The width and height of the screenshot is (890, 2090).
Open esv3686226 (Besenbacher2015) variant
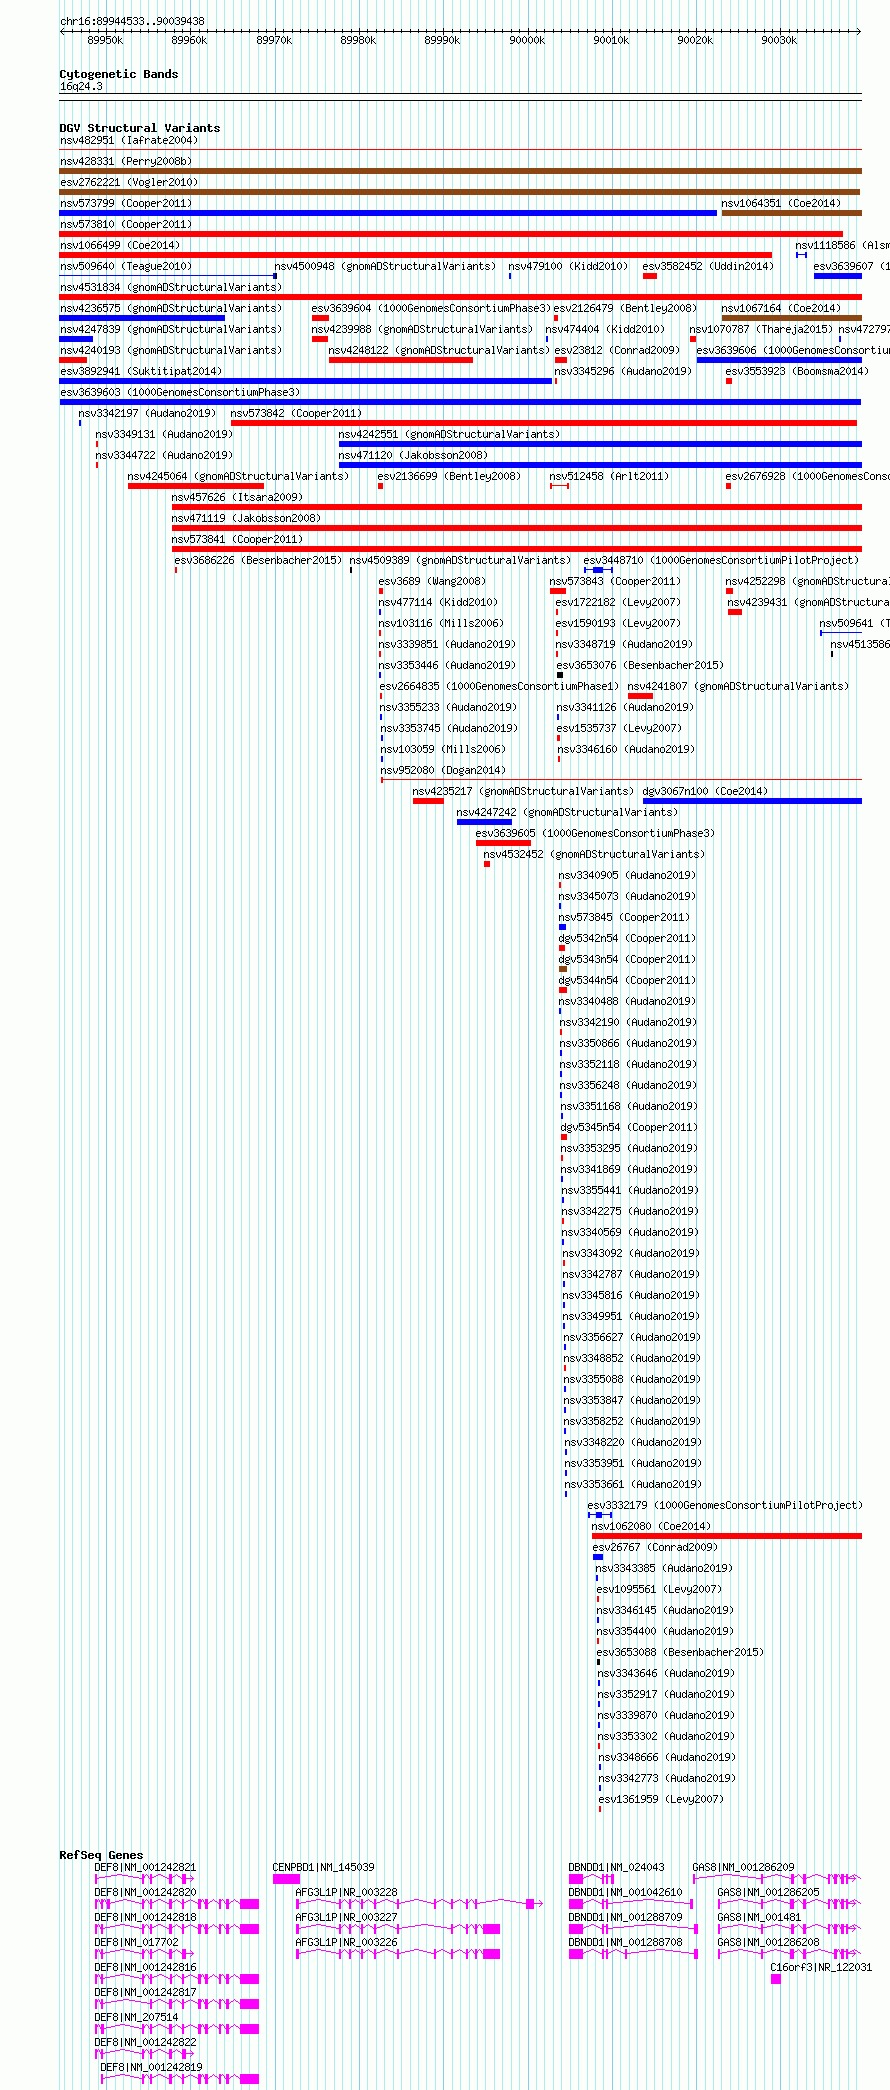pos(258,560)
